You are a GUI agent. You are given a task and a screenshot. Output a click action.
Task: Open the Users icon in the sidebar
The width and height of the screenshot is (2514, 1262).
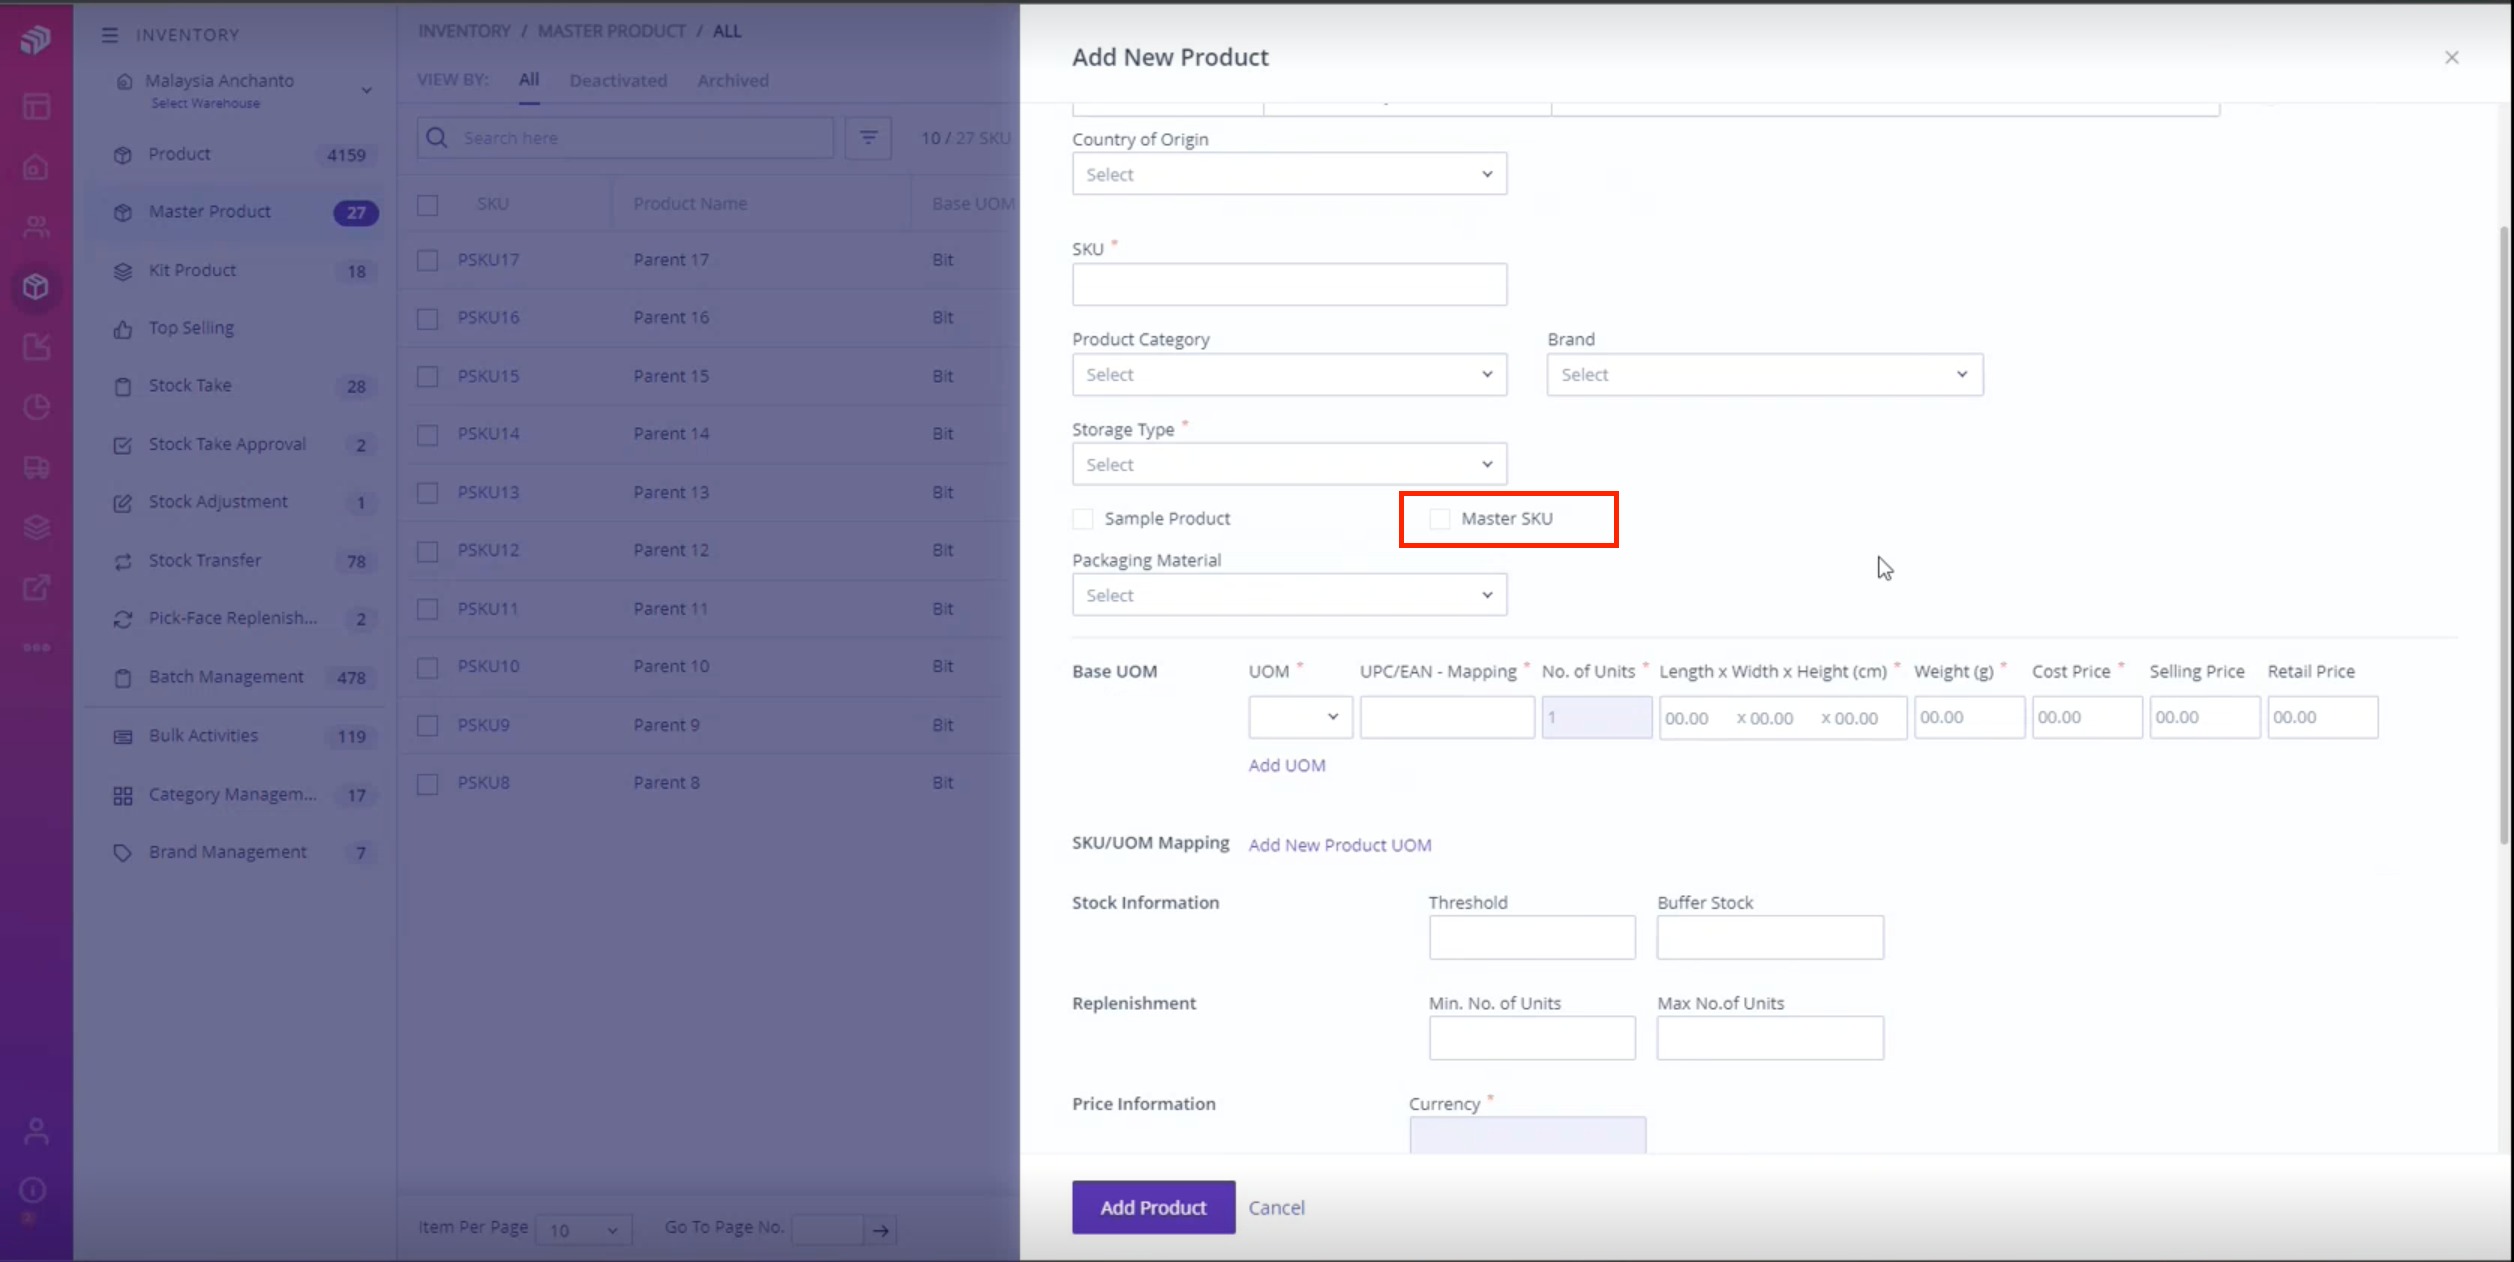(x=36, y=226)
